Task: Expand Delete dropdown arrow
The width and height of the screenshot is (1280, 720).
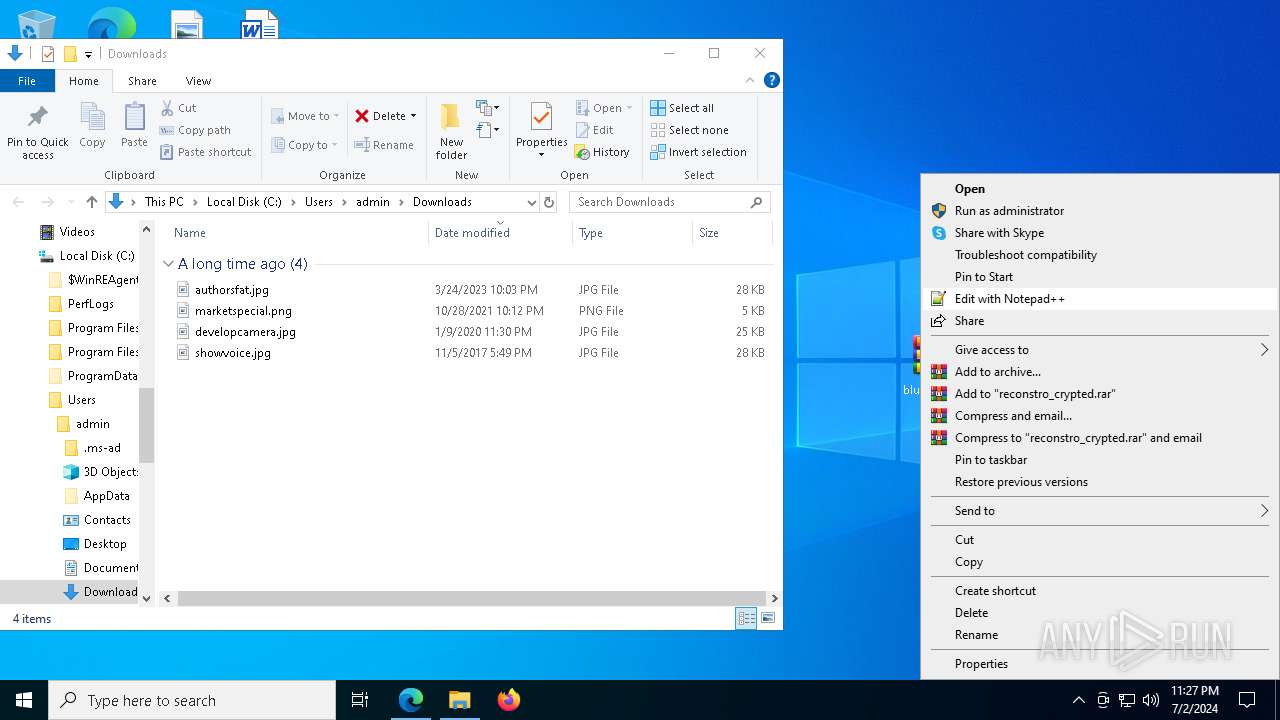Action: (x=414, y=116)
